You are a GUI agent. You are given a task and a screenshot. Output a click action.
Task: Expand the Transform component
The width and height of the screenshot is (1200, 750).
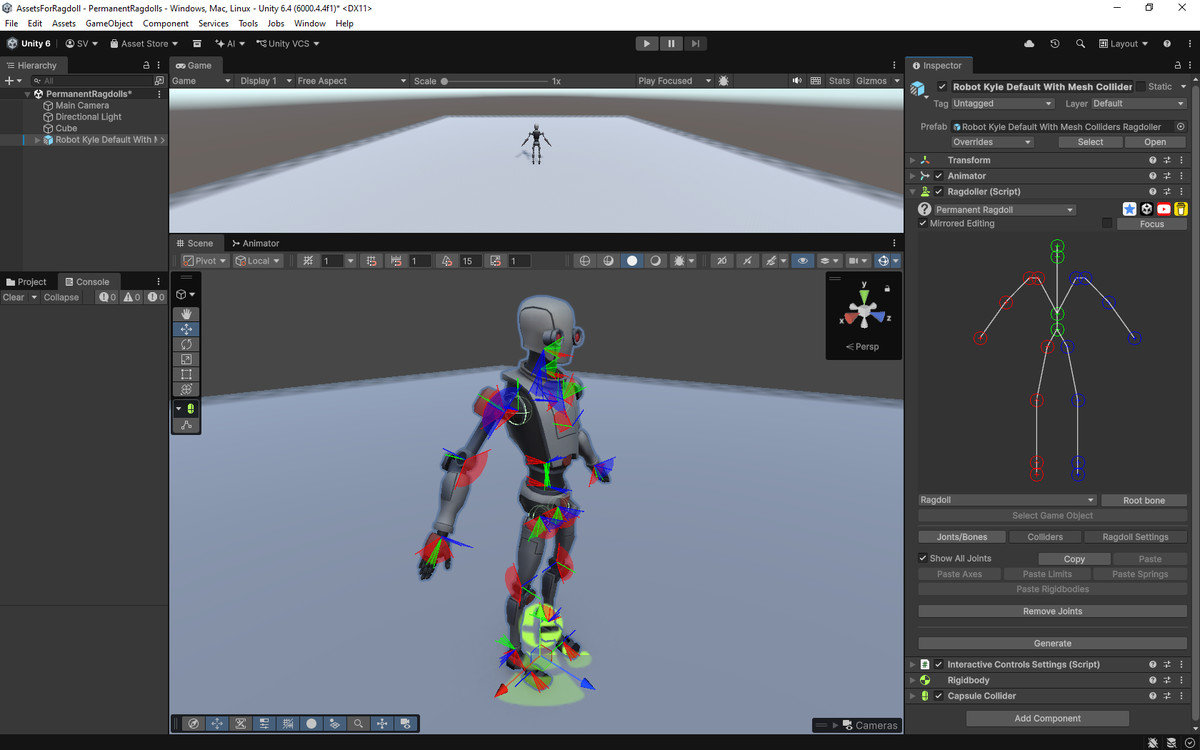(912, 160)
